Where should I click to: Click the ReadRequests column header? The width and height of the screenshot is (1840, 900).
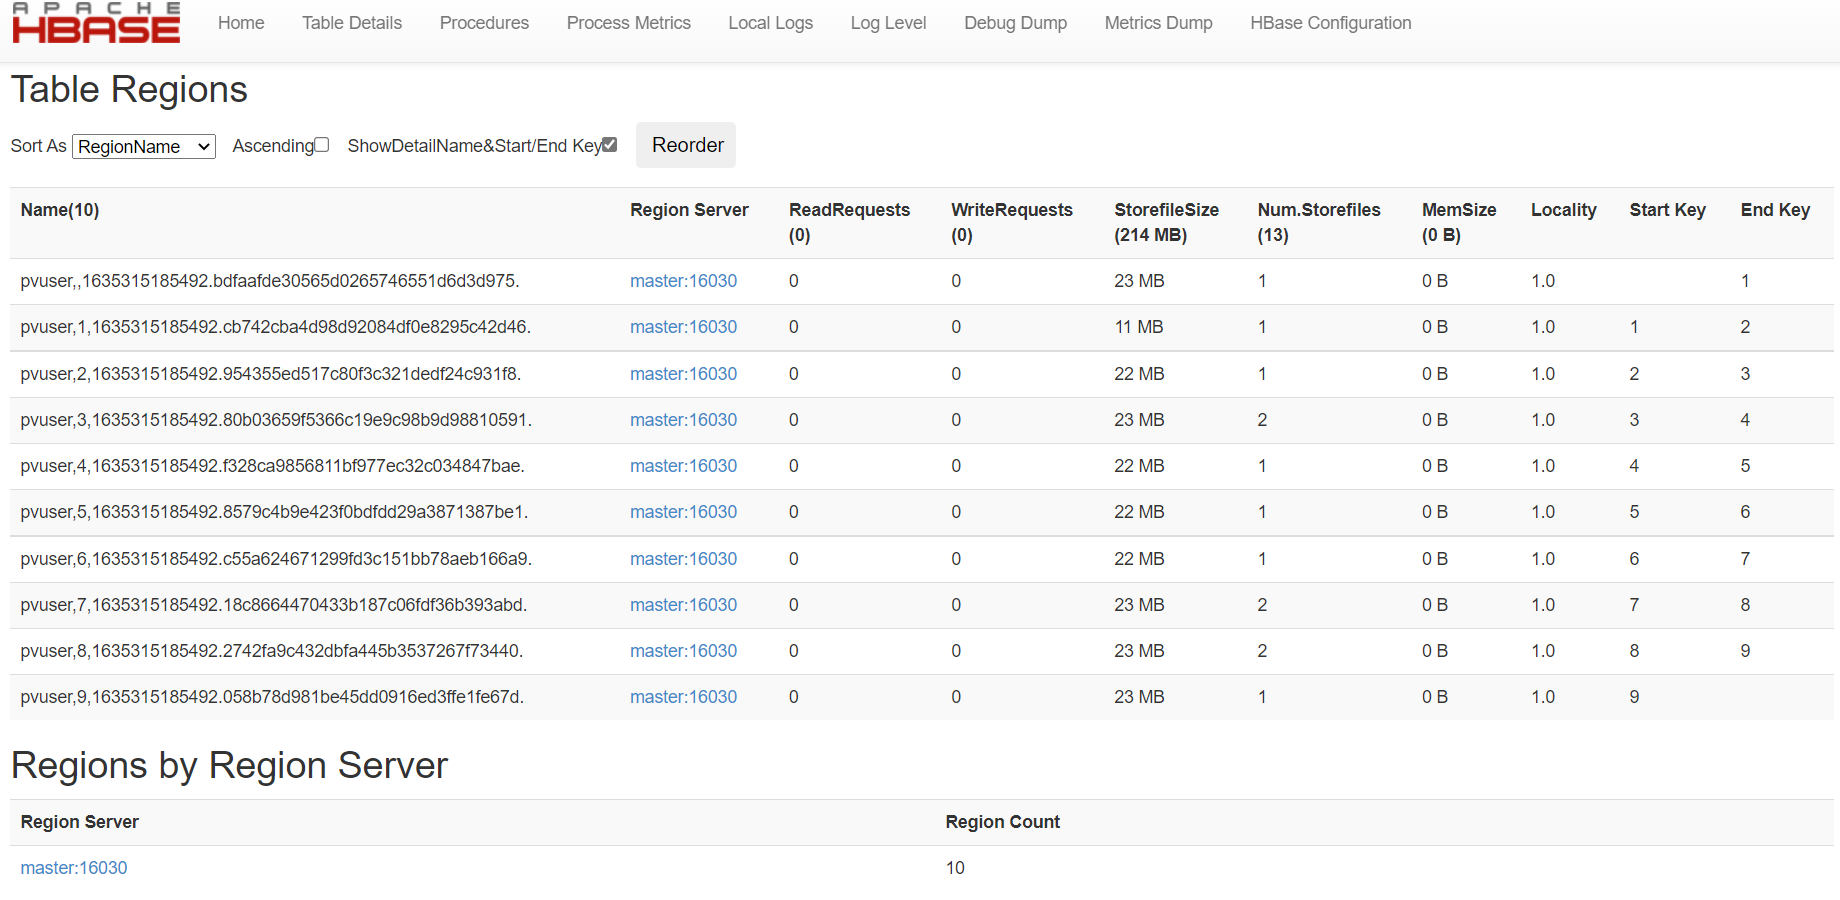click(x=849, y=222)
